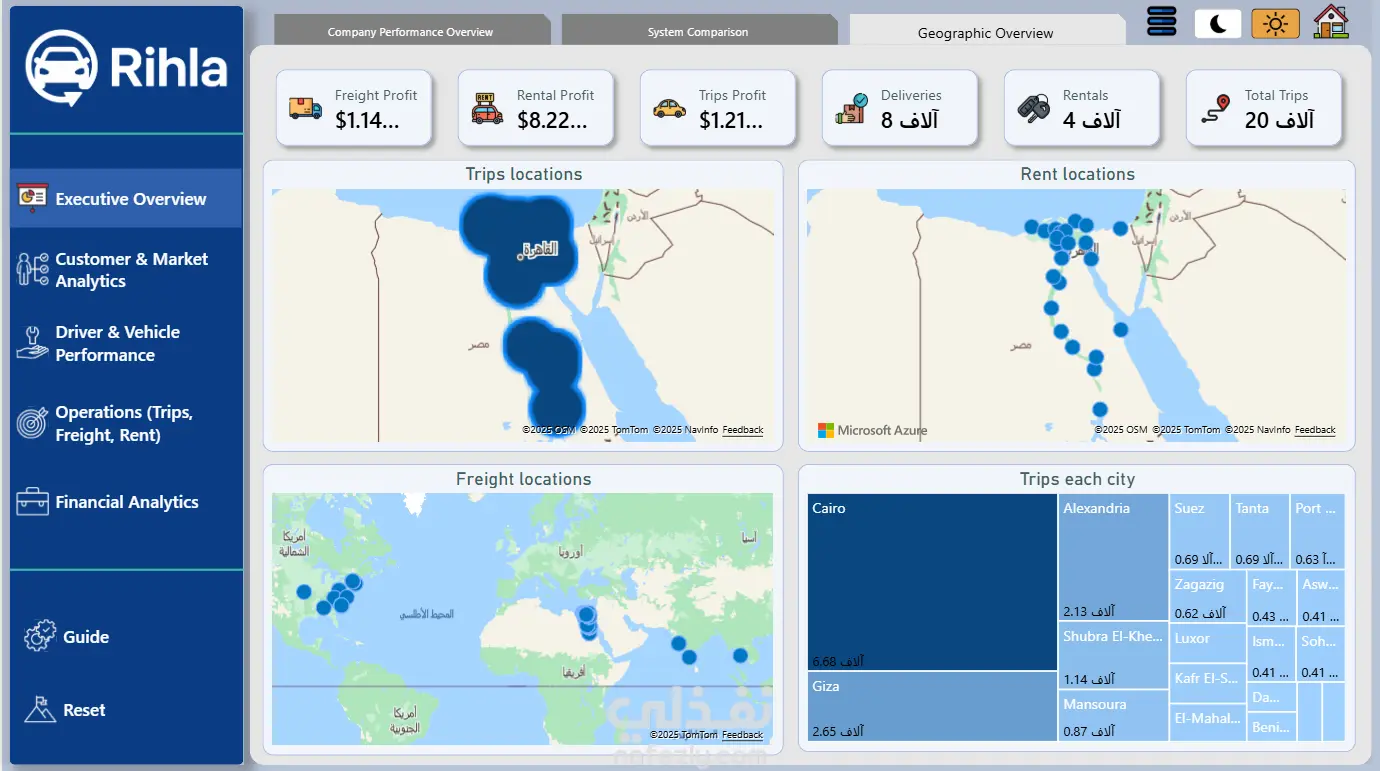Open the Company Performance Overview tab

click(410, 32)
